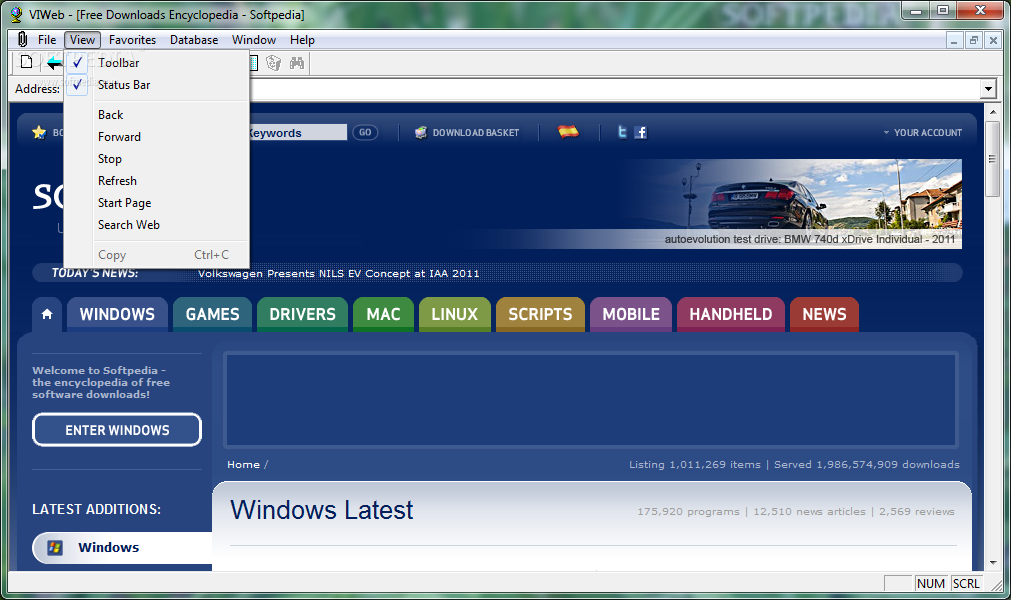Click the binoculars search toolbar icon

pyautogui.click(x=297, y=63)
